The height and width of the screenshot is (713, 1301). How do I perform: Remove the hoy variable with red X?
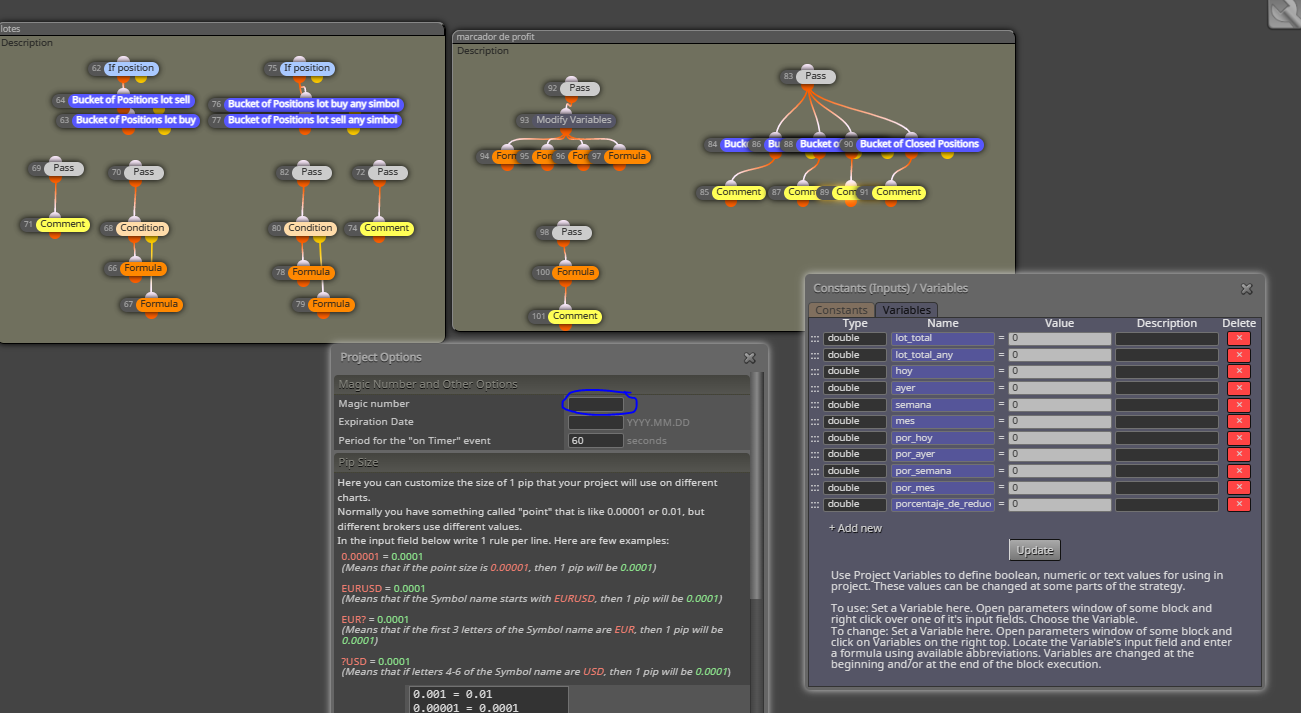1238,371
